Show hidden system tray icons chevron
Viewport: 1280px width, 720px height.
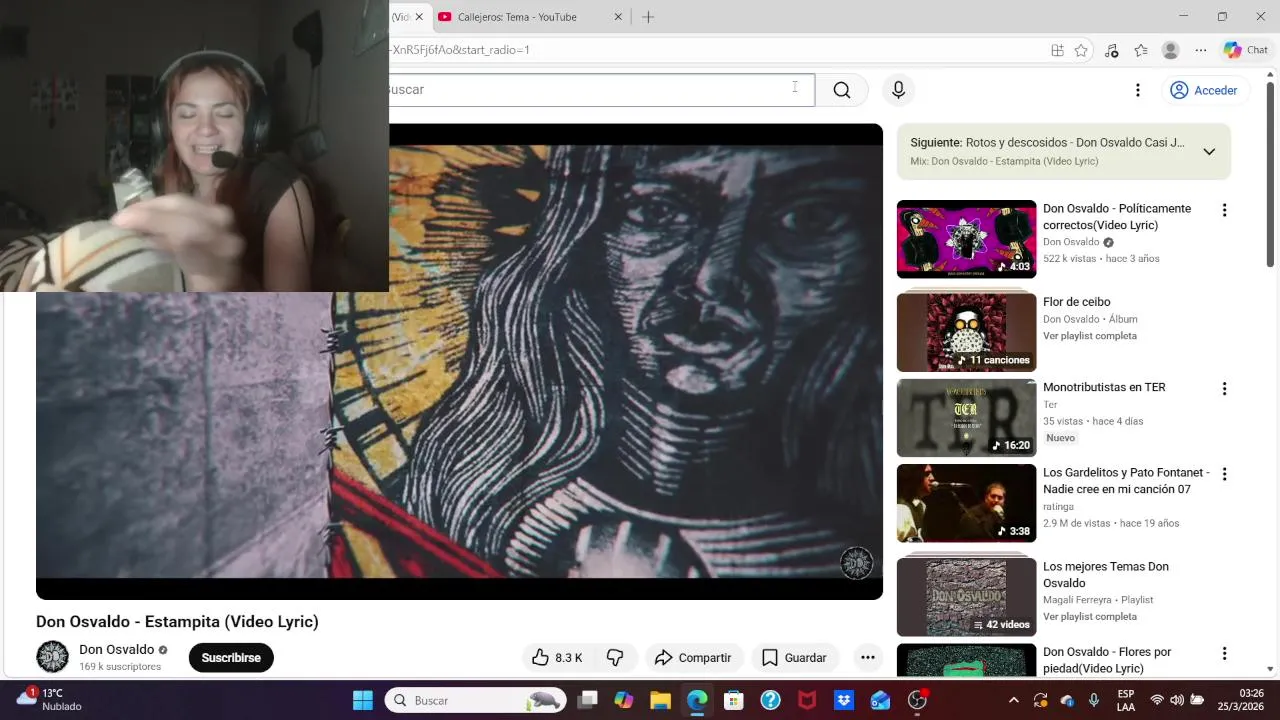point(1013,700)
